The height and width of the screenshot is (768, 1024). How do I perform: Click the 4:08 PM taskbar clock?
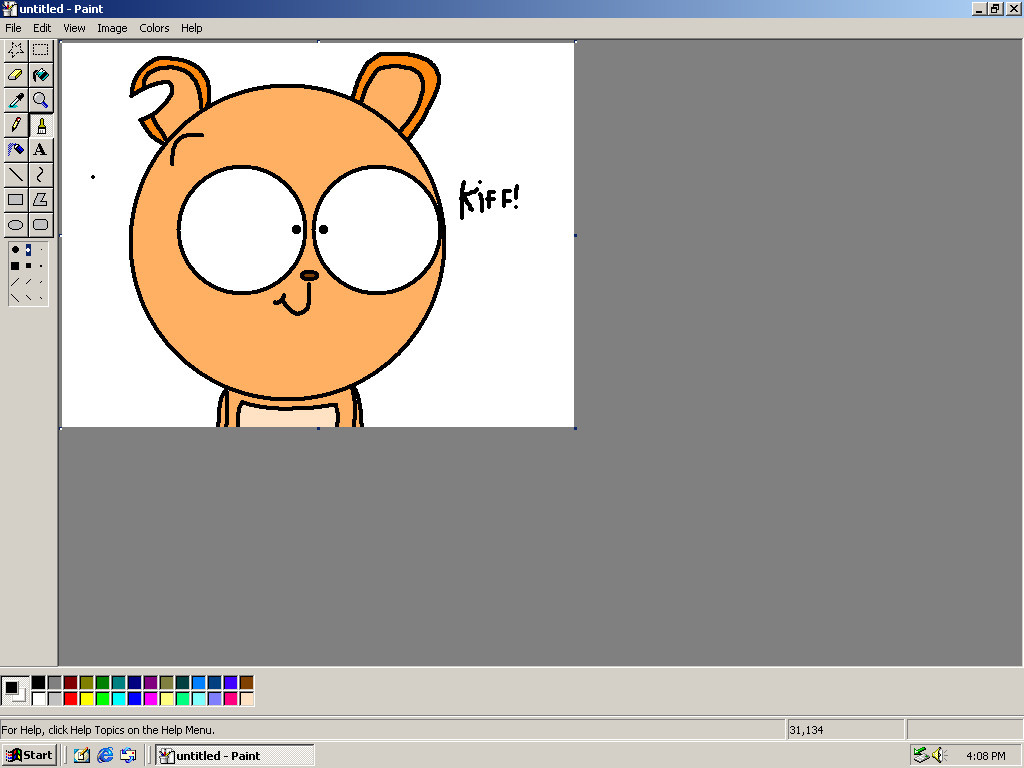pyautogui.click(x=985, y=756)
